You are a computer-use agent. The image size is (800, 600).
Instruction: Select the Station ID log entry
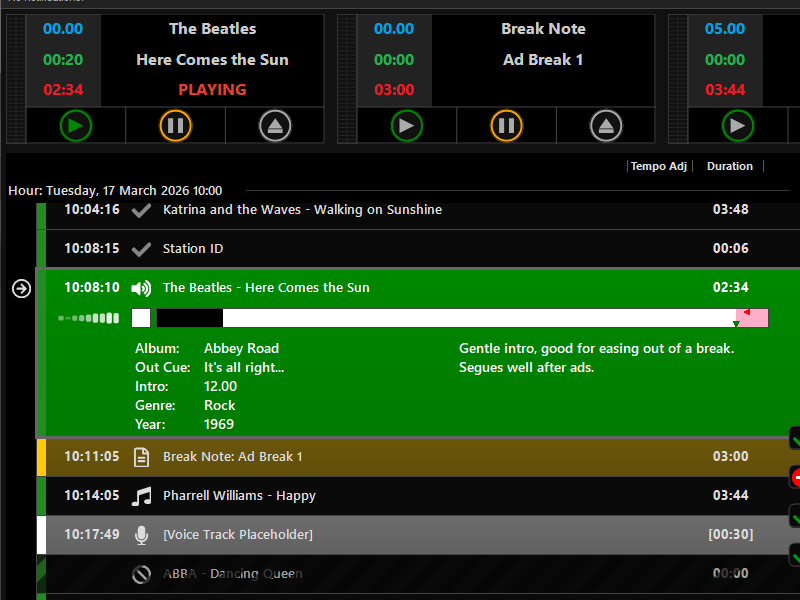418,248
